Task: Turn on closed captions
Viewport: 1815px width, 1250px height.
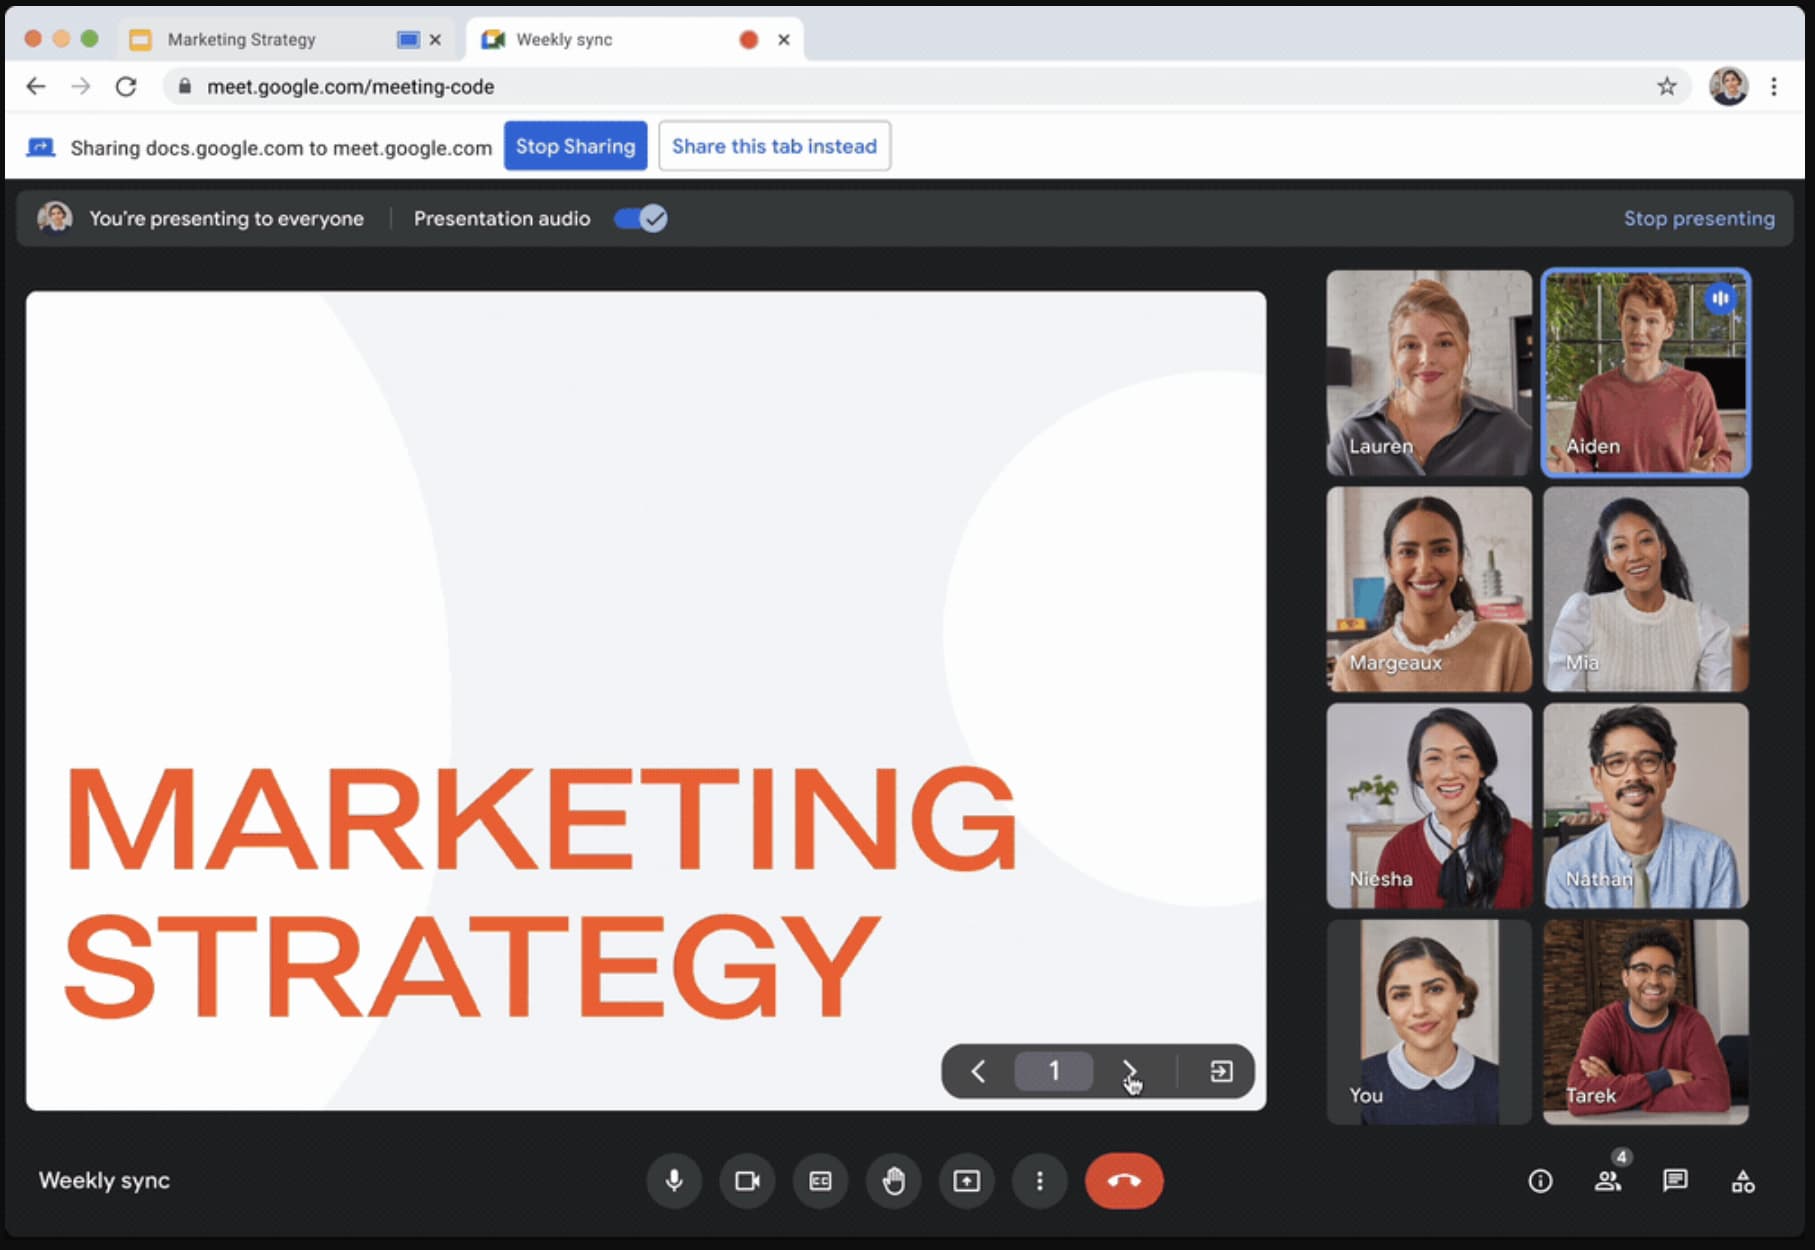Action: point(820,1181)
